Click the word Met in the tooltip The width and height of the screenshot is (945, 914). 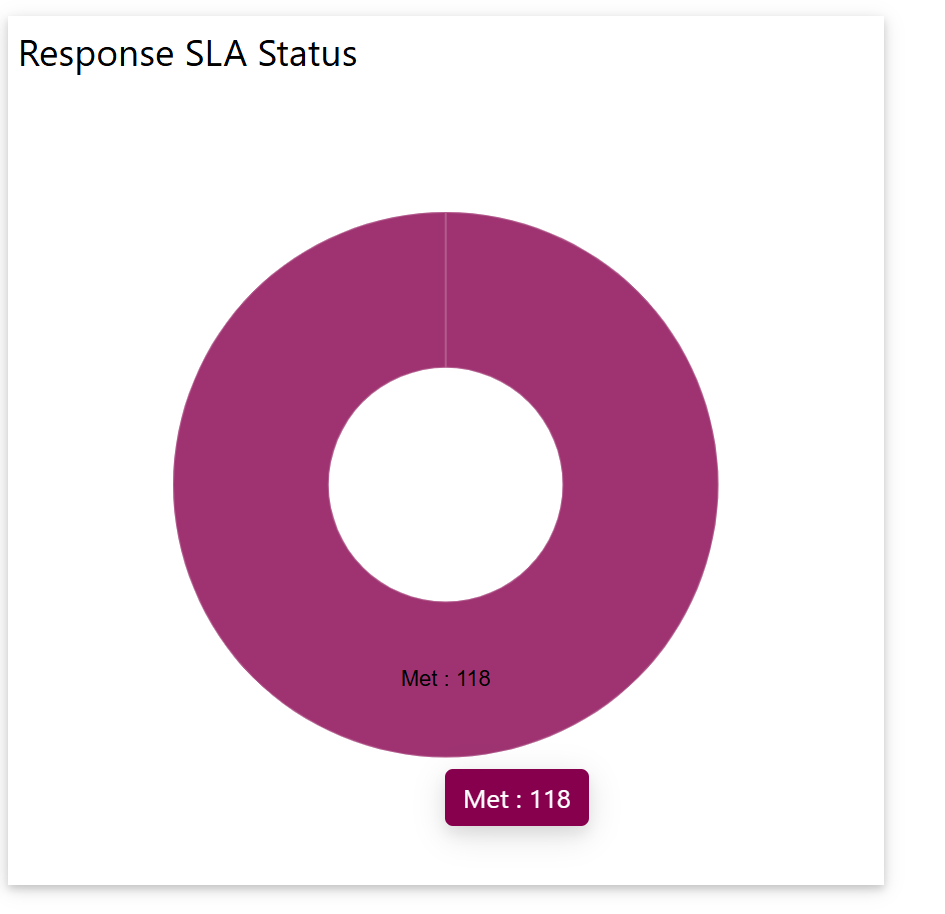[486, 799]
